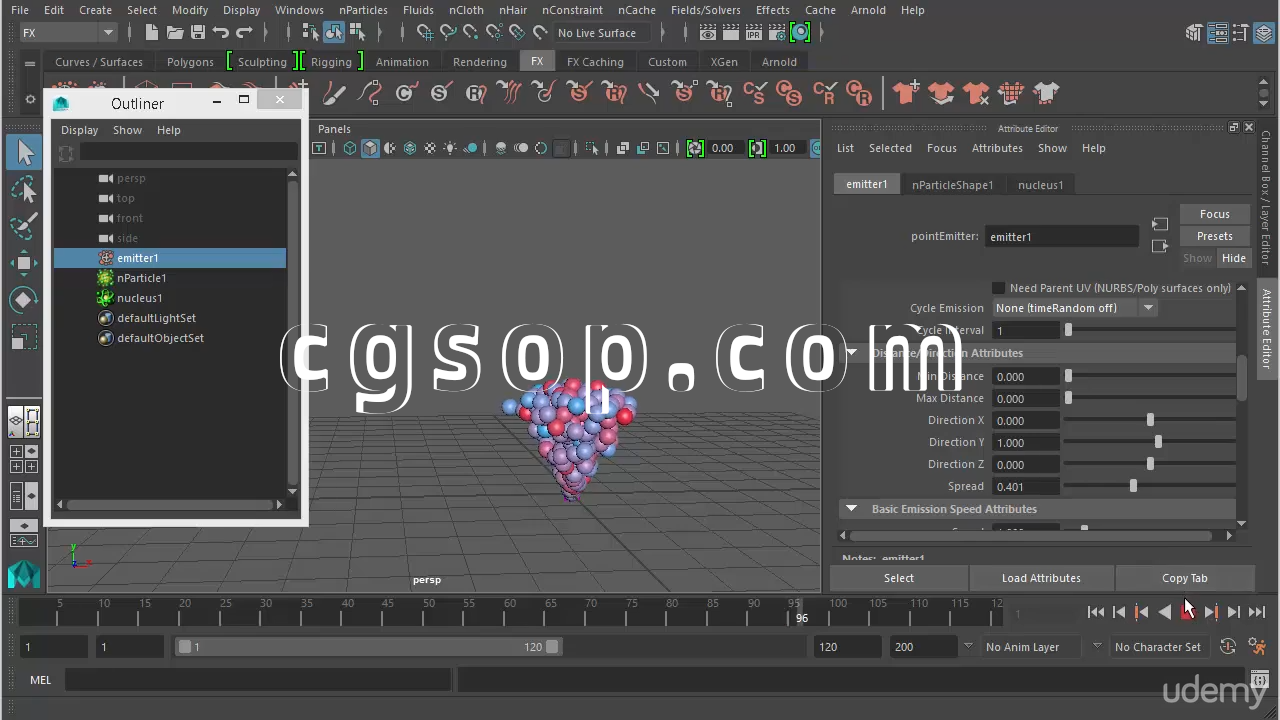Click the Load Attributes button
The image size is (1280, 720).
[1040, 578]
